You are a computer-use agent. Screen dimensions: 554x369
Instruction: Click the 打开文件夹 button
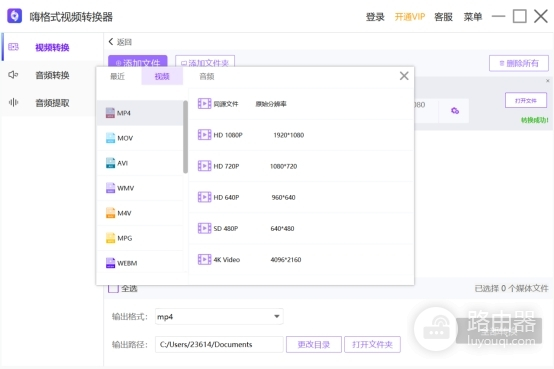point(372,344)
